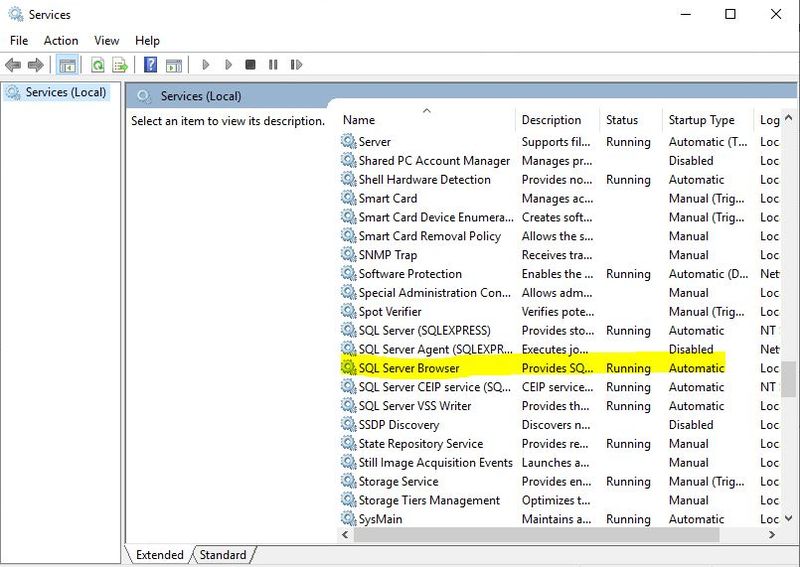Click Disabled startup type of SSDP Discovery
The image size is (800, 567).
[691, 425]
